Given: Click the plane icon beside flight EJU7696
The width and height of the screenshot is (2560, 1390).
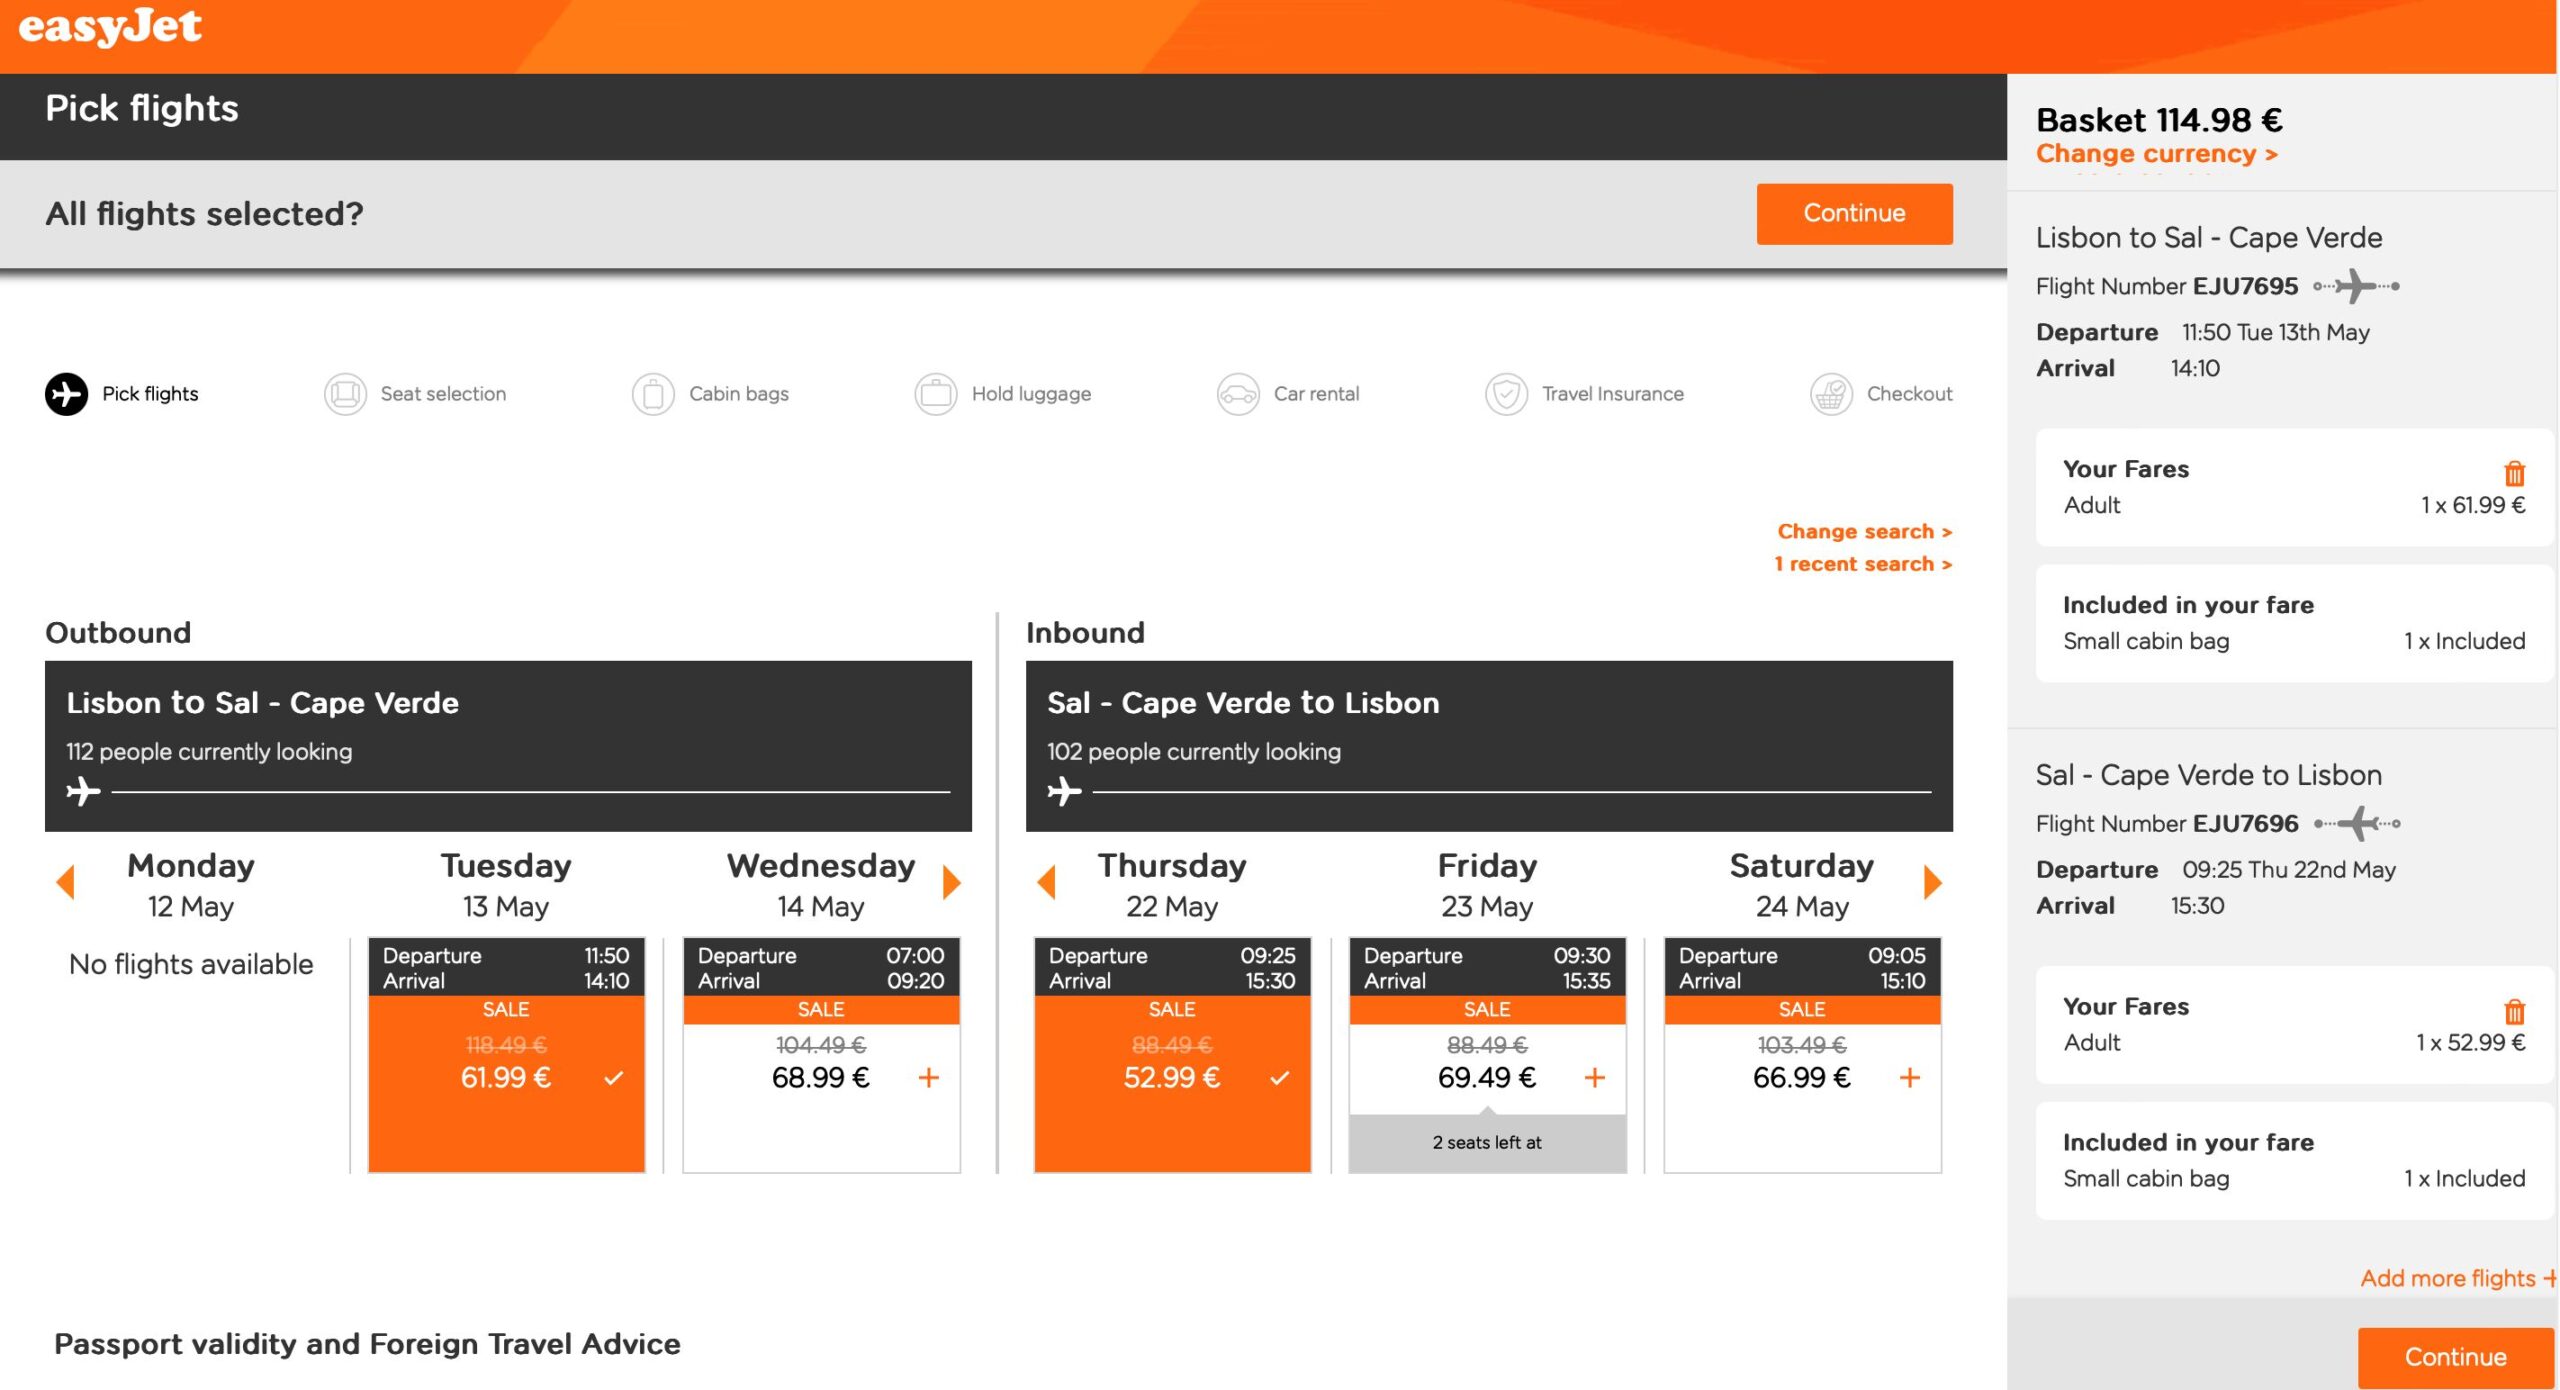Looking at the screenshot, I should click(x=2357, y=824).
